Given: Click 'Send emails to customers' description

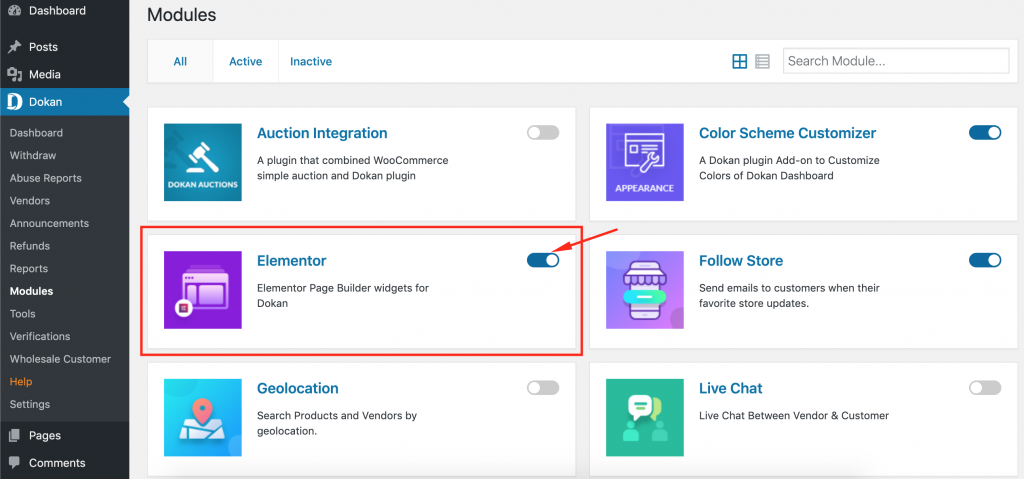Looking at the screenshot, I should point(790,295).
